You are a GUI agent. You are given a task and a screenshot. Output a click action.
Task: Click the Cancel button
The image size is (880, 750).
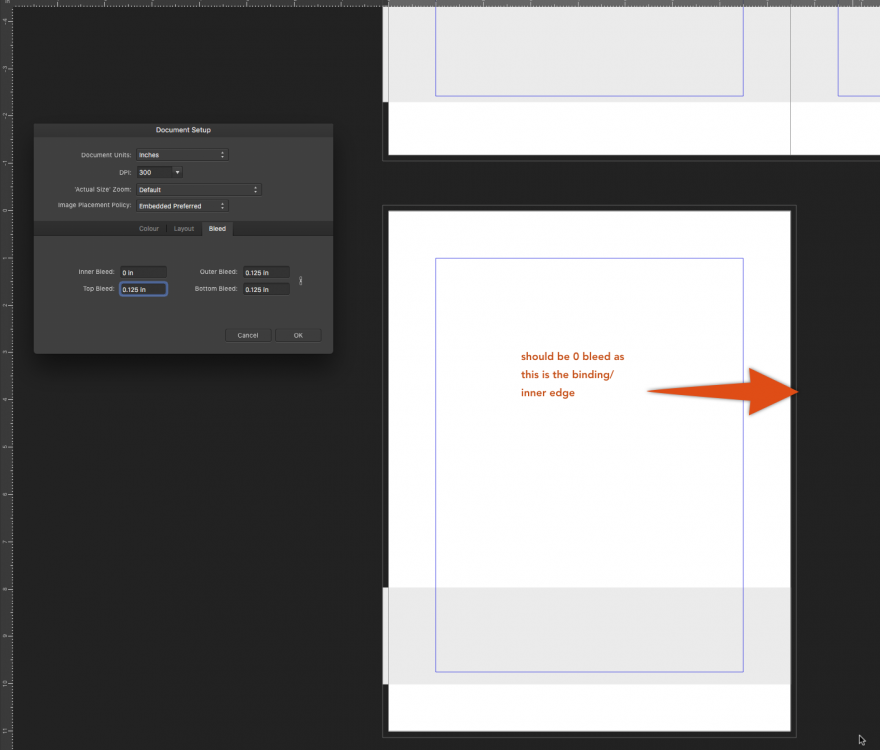click(x=248, y=335)
